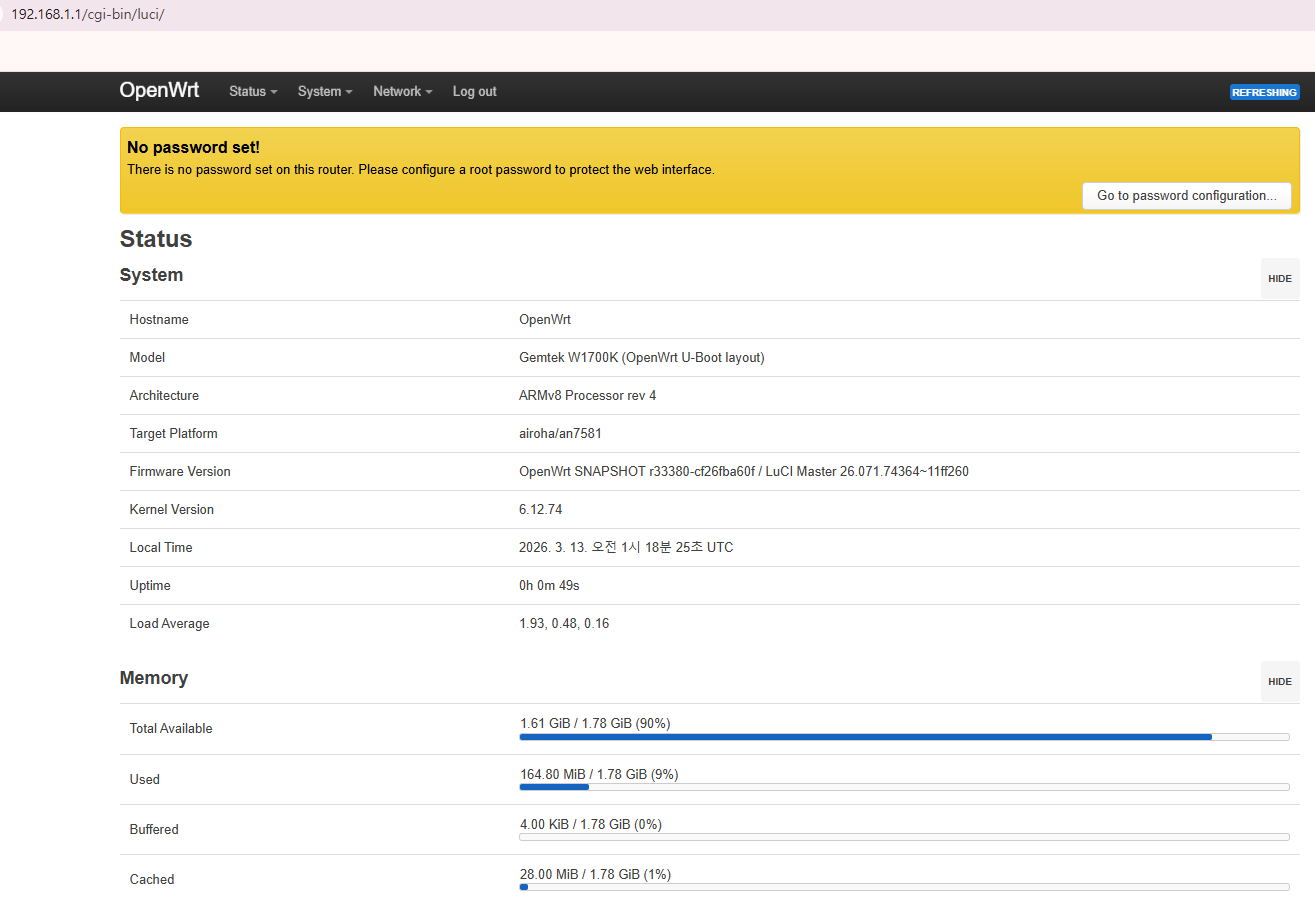Click the browser address bar URL
1315x914 pixels.
coord(87,15)
